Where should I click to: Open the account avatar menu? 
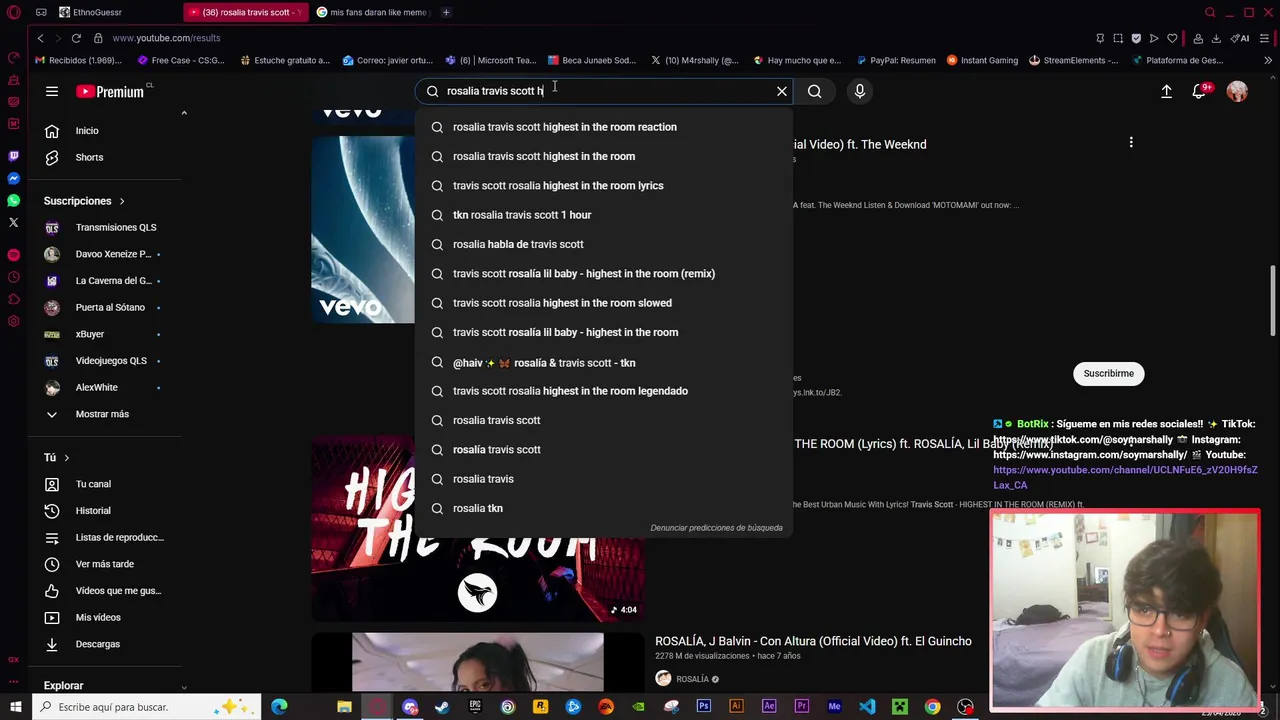pos(1238,91)
